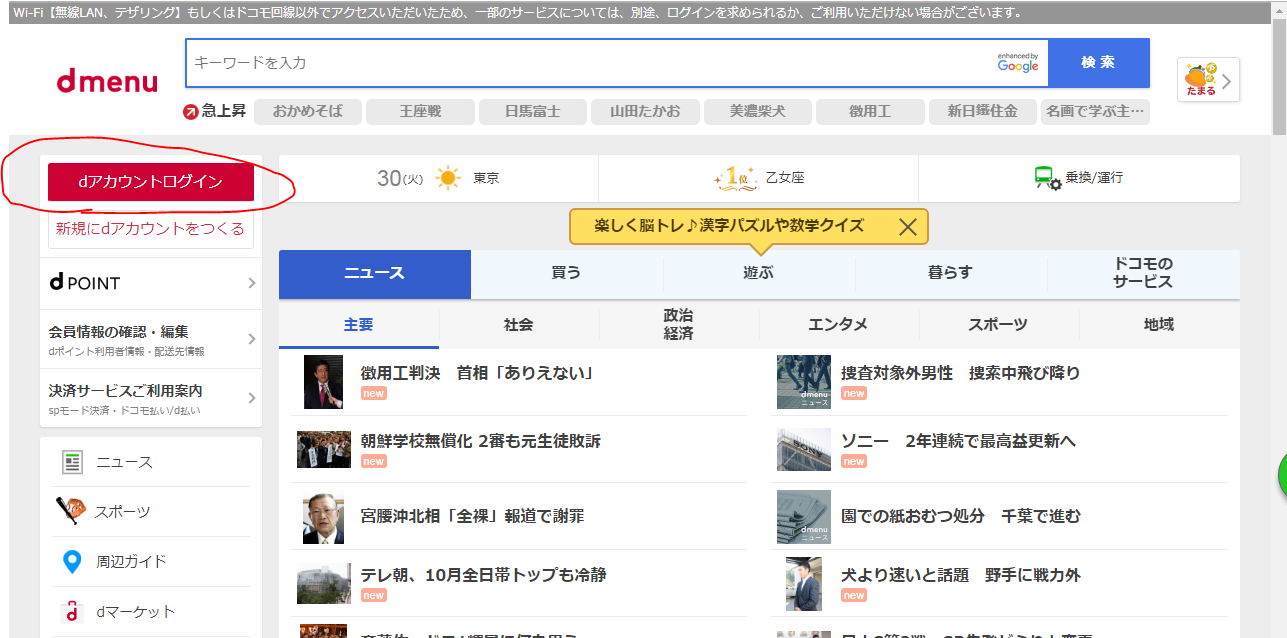Select the 地域 news sub-tab

[1159, 325]
